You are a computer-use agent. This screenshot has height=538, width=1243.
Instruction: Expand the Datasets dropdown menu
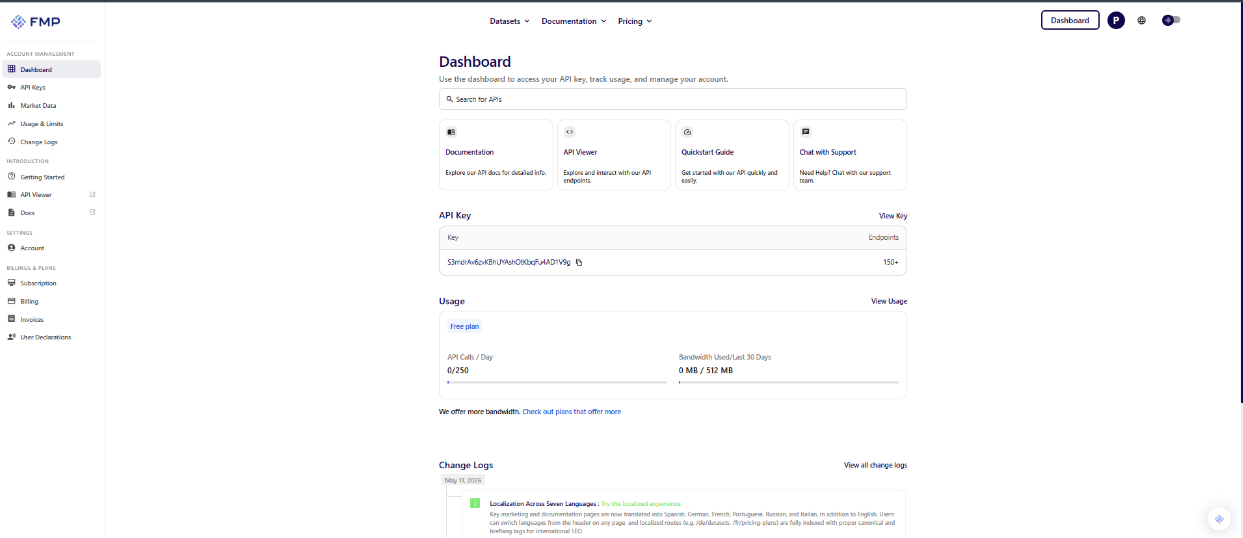pyautogui.click(x=509, y=21)
